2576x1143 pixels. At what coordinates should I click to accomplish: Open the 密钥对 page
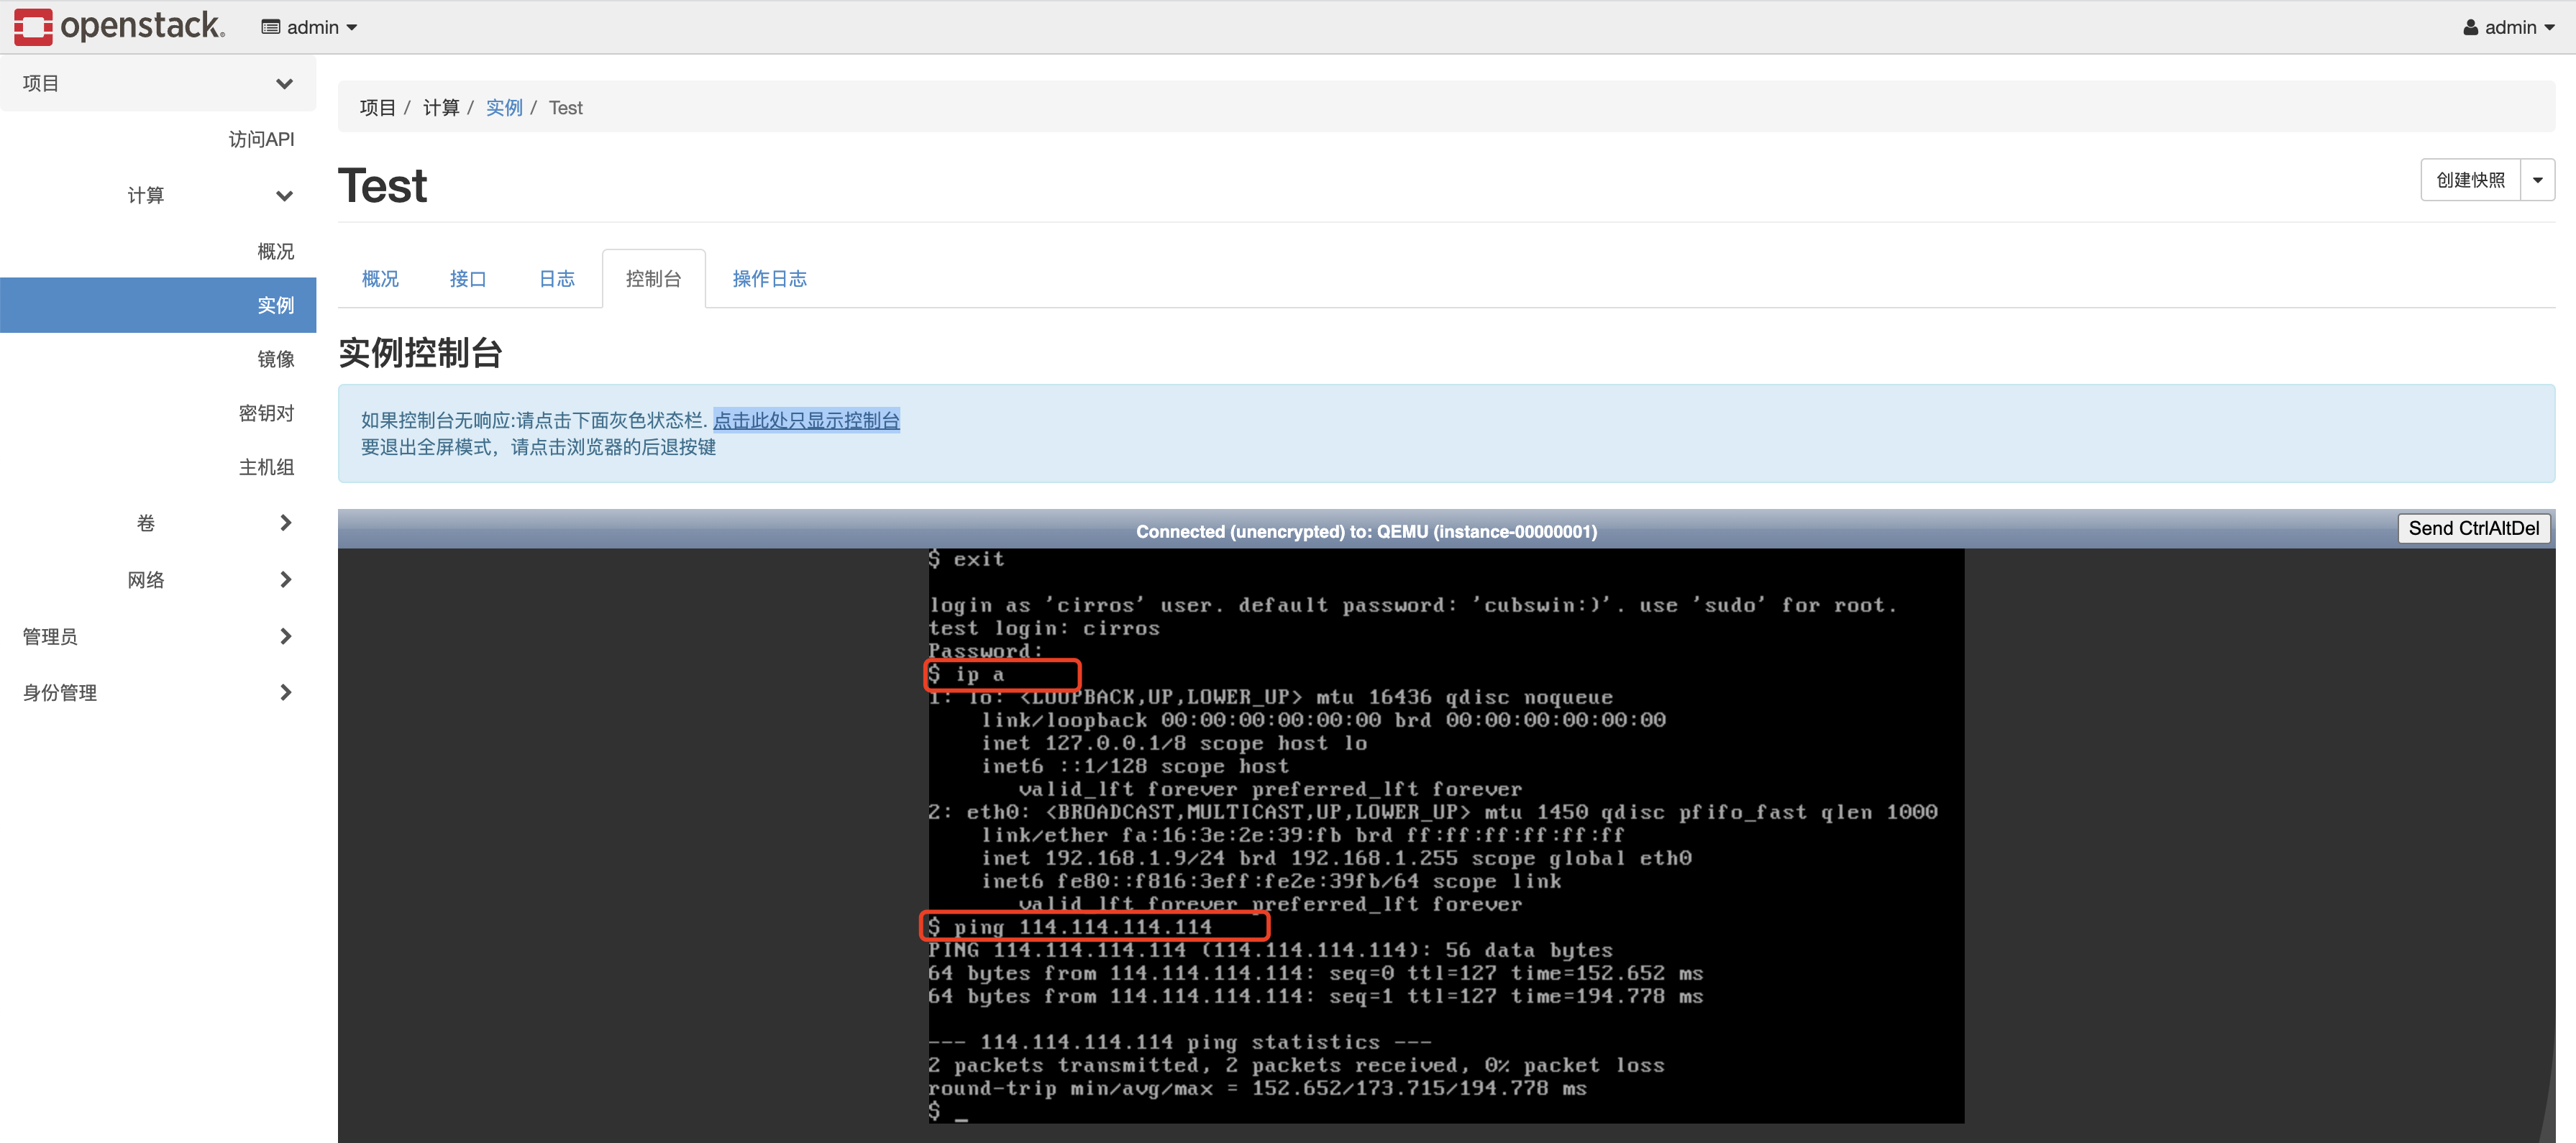[x=266, y=412]
